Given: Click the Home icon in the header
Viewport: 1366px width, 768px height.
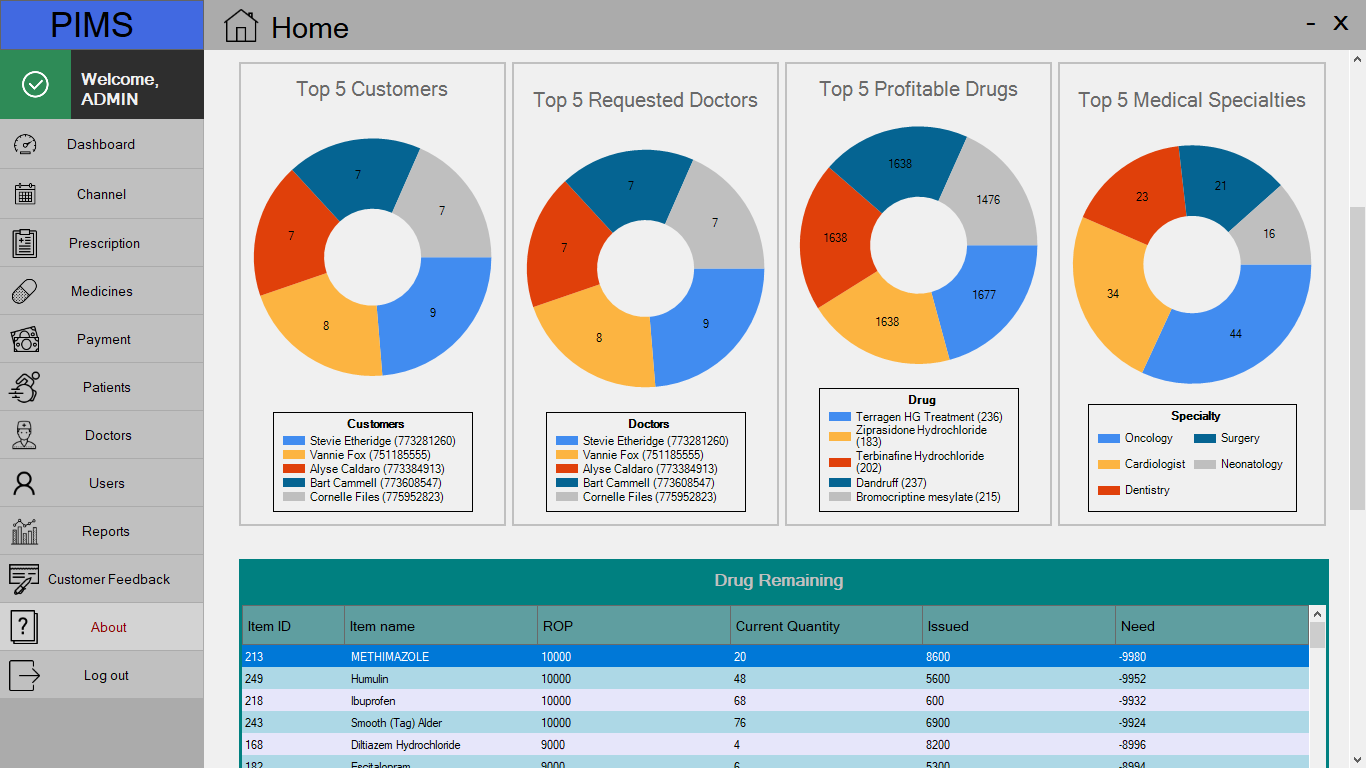Looking at the screenshot, I should click(x=239, y=27).
